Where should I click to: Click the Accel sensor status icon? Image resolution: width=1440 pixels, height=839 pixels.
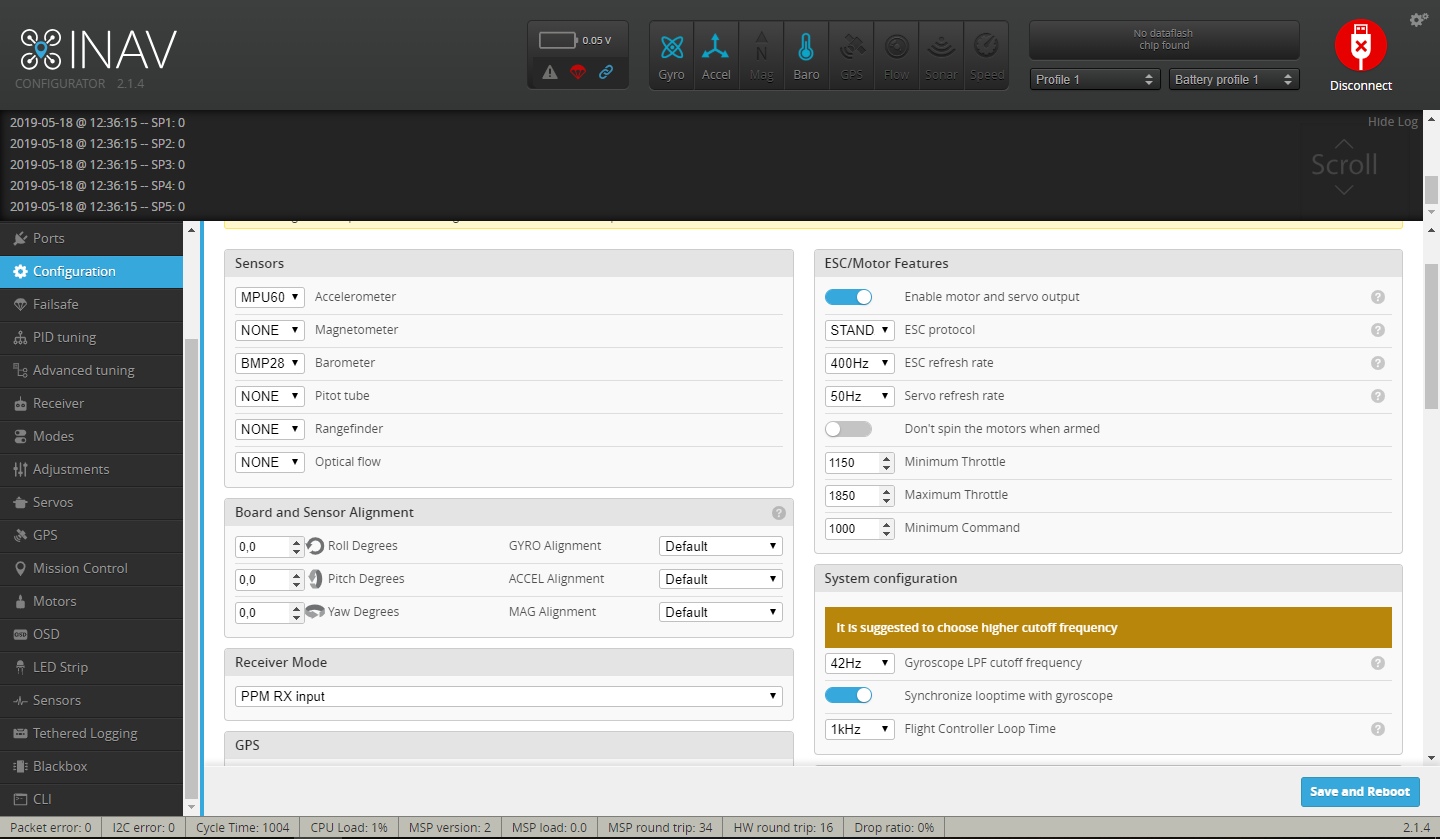pos(716,55)
